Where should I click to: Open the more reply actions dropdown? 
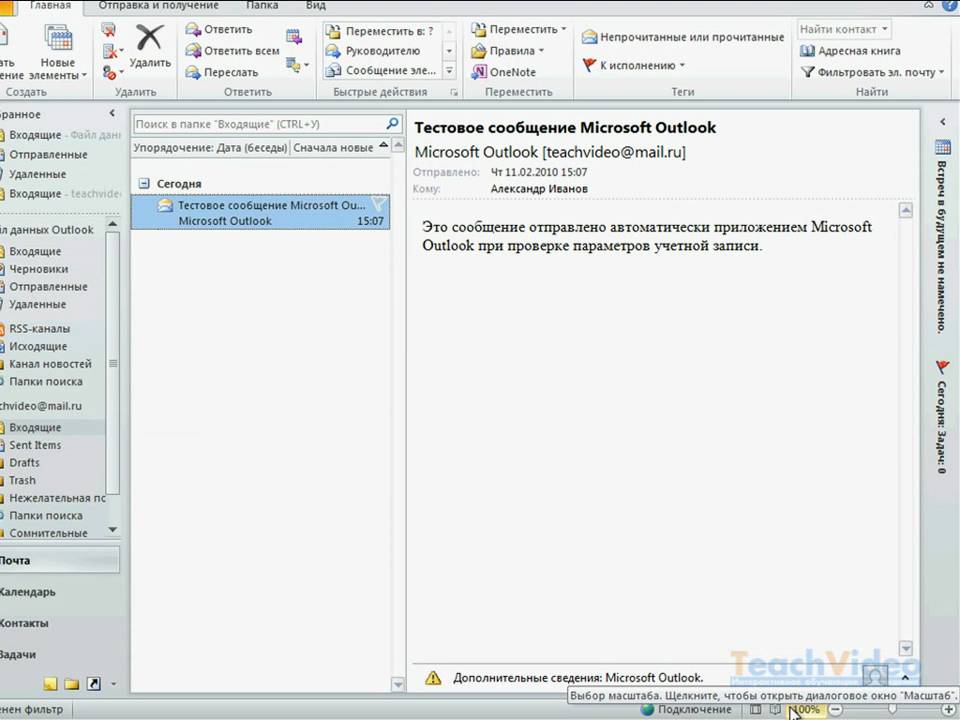coord(298,65)
